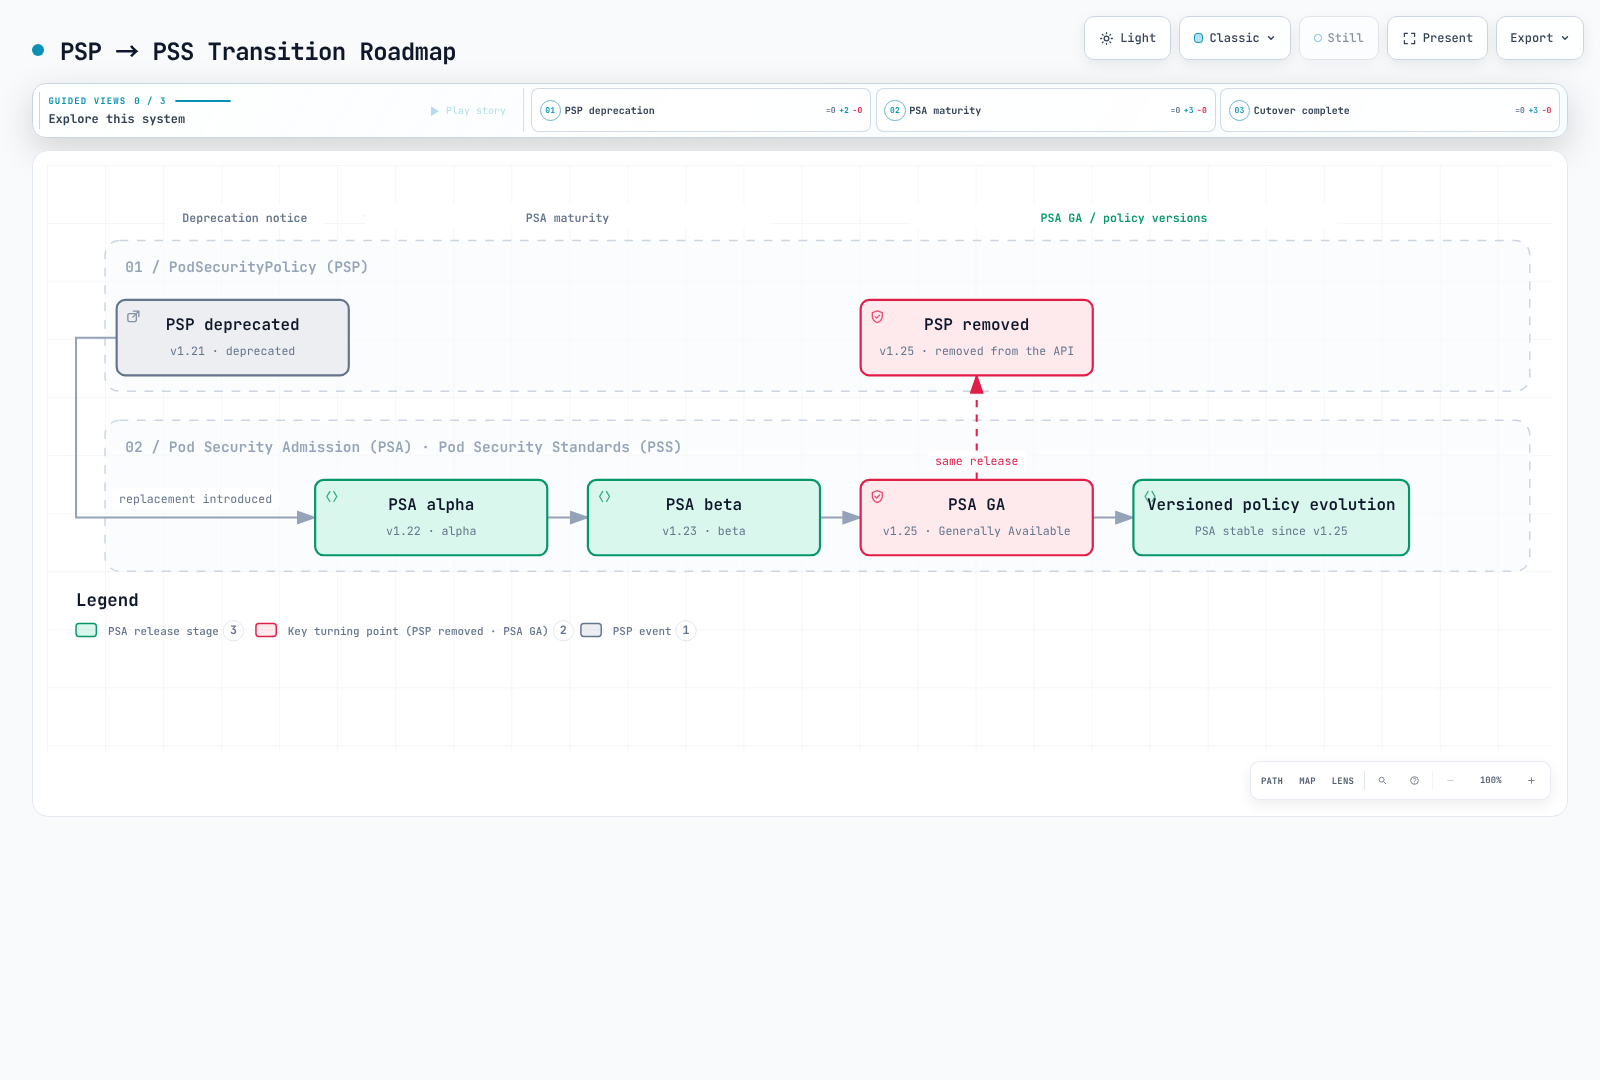Click the gray PSP event legend swatch
The height and width of the screenshot is (1080, 1600).
pos(591,630)
